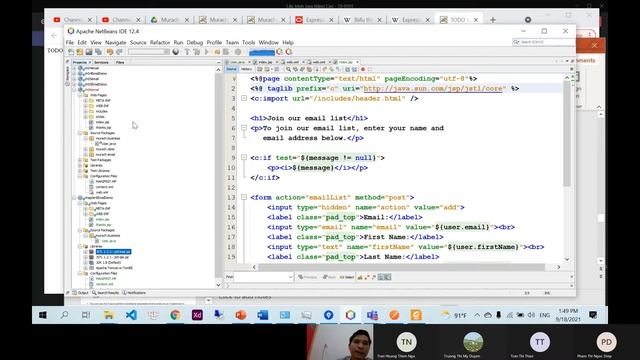Viewport: 640px width, 360px height.
Task: Open the Refactor menu
Action: (160, 42)
